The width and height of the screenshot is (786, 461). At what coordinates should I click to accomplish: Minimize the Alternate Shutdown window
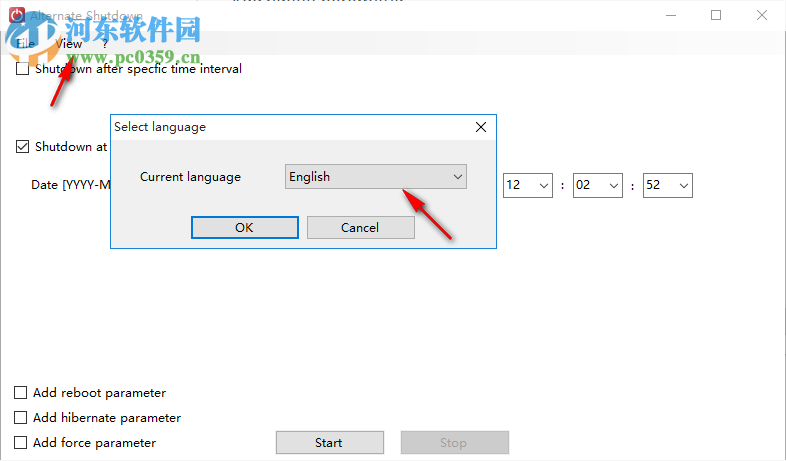671,16
